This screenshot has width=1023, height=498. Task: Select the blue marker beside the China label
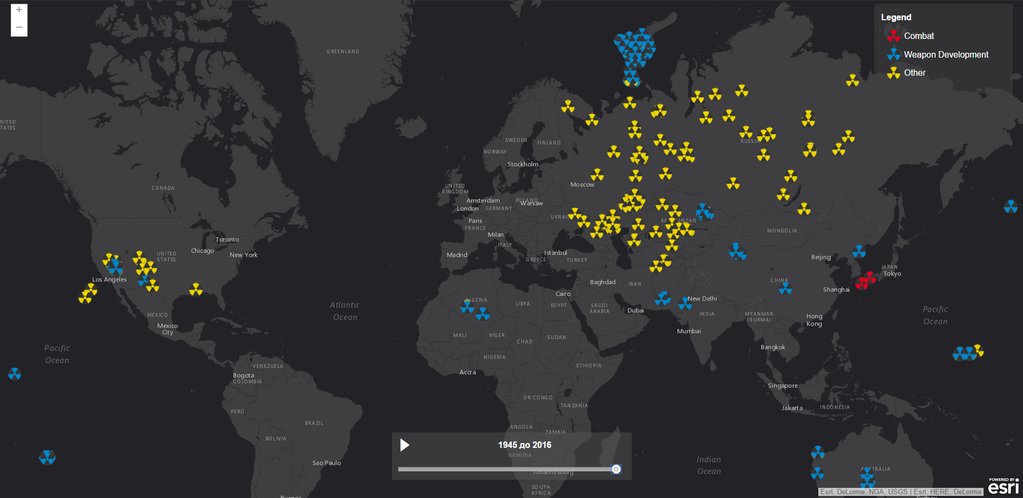[785, 288]
